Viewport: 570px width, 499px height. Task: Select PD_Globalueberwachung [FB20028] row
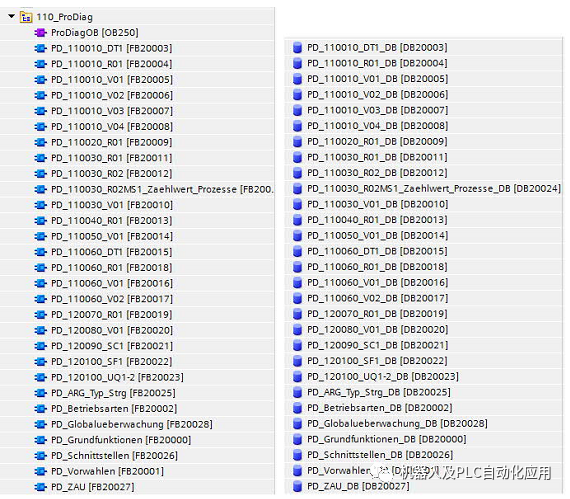[132, 424]
